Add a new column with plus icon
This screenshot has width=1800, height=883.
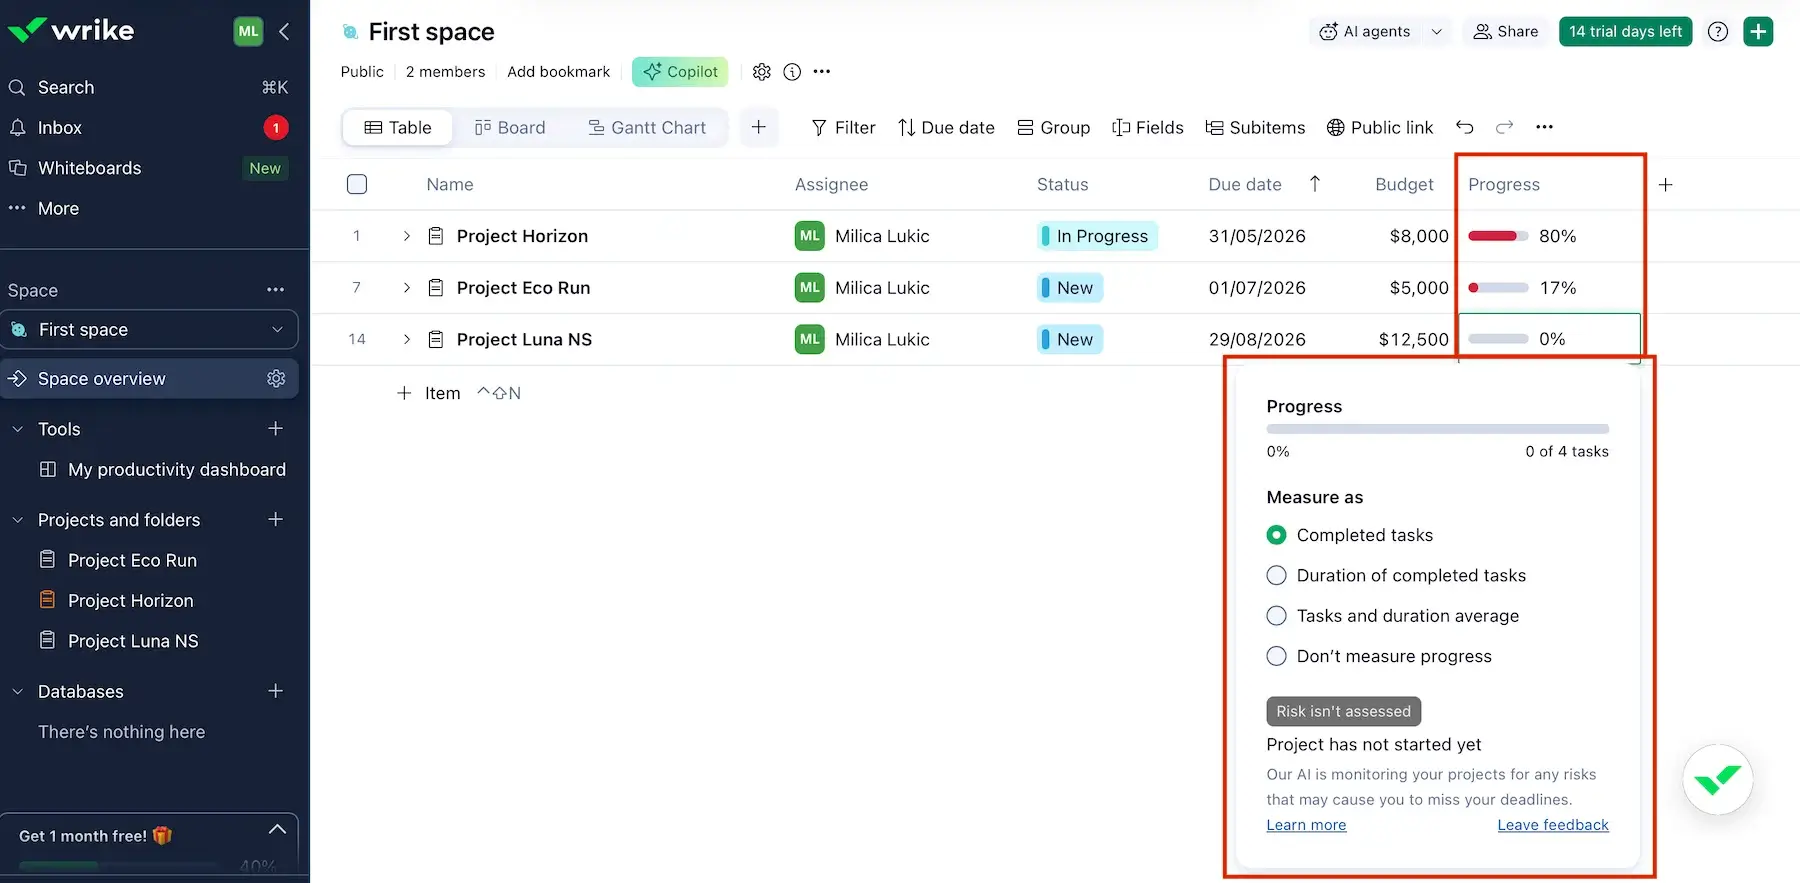coord(1666,185)
